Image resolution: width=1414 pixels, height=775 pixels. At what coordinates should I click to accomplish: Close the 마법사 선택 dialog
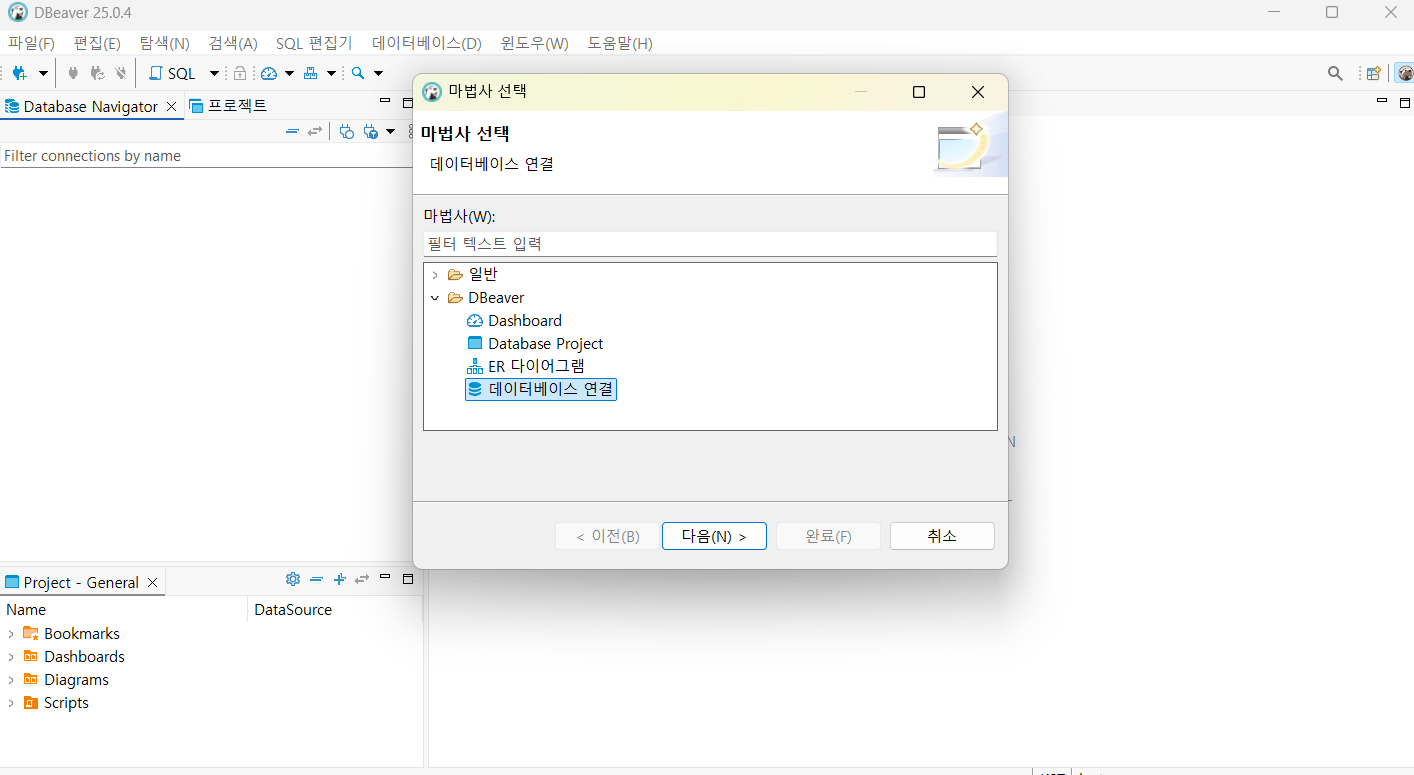tap(978, 92)
